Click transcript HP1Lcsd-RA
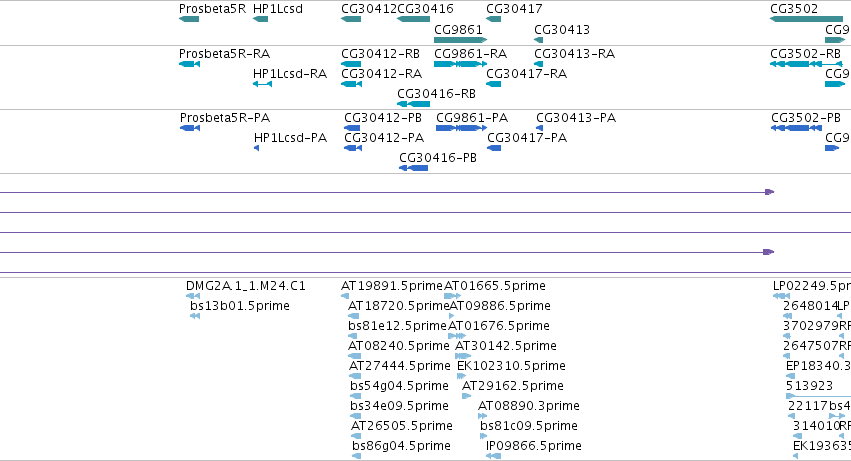Image resolution: width=851 pixels, height=461 pixels. click(290, 74)
